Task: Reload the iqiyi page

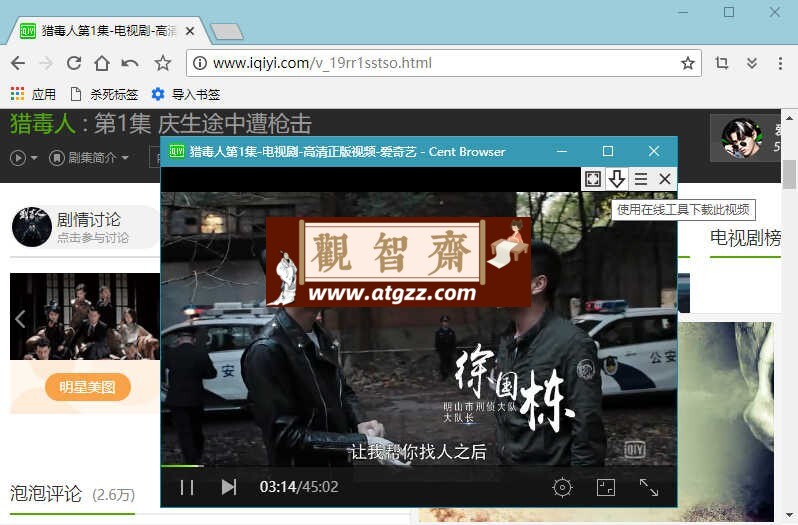Action: coord(74,63)
